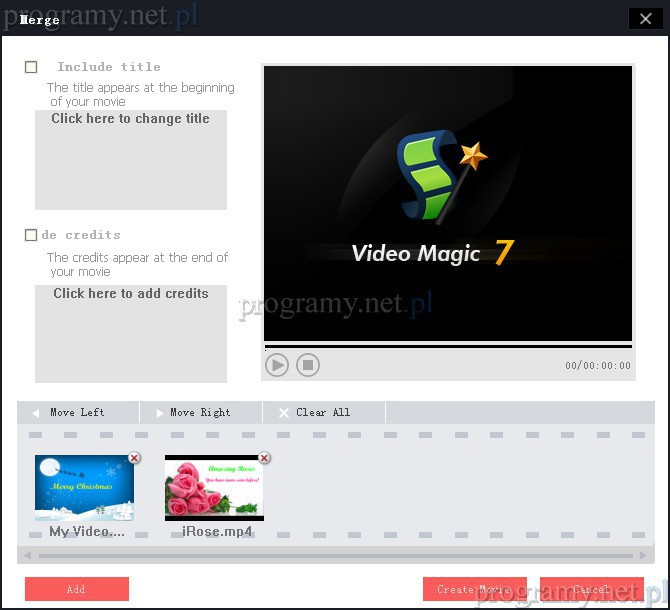Select the Merry Christmas video thumbnail
This screenshot has height=610, width=670.
(84, 488)
